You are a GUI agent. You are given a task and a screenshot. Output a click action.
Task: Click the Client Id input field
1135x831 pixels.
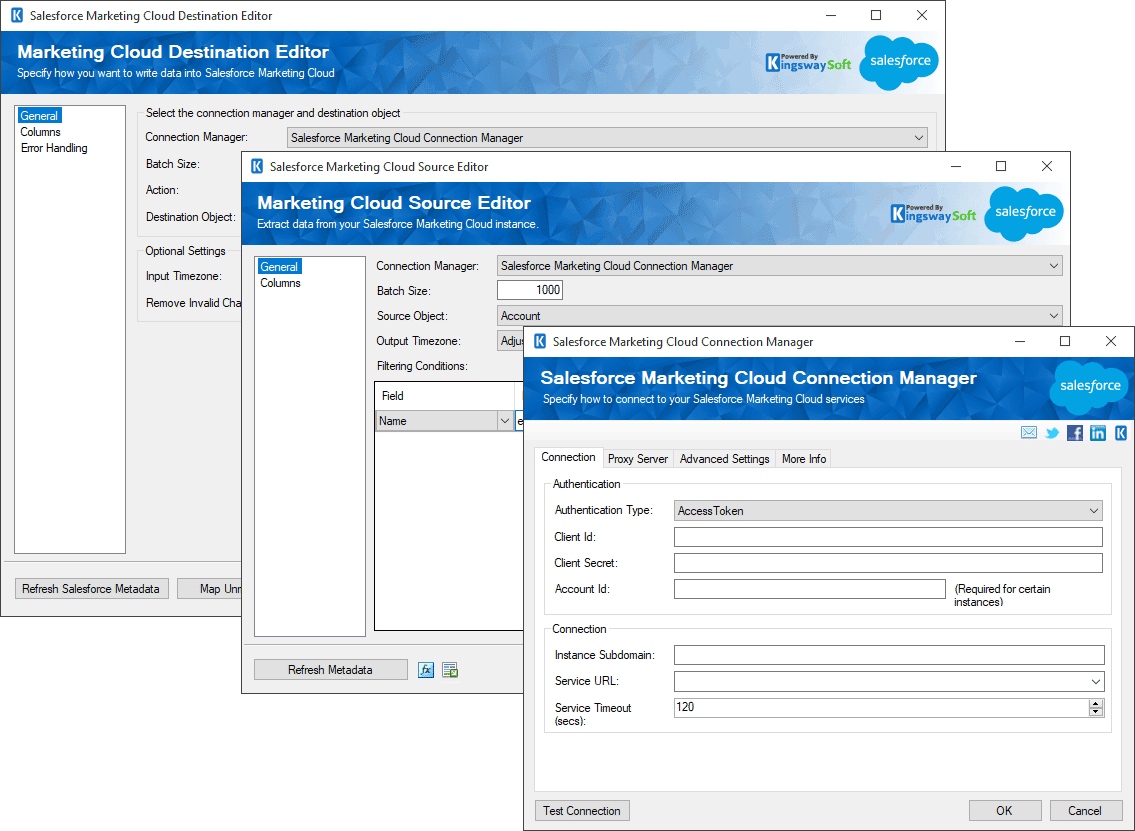click(888, 537)
